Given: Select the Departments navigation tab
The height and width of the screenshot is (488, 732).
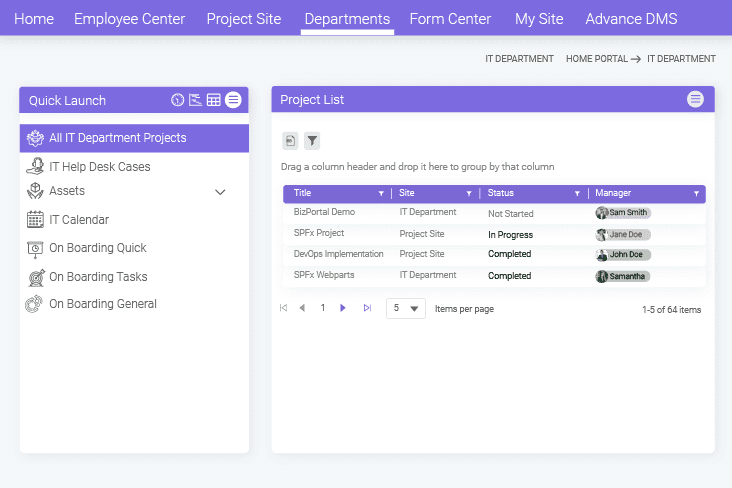Looking at the screenshot, I should [x=347, y=19].
